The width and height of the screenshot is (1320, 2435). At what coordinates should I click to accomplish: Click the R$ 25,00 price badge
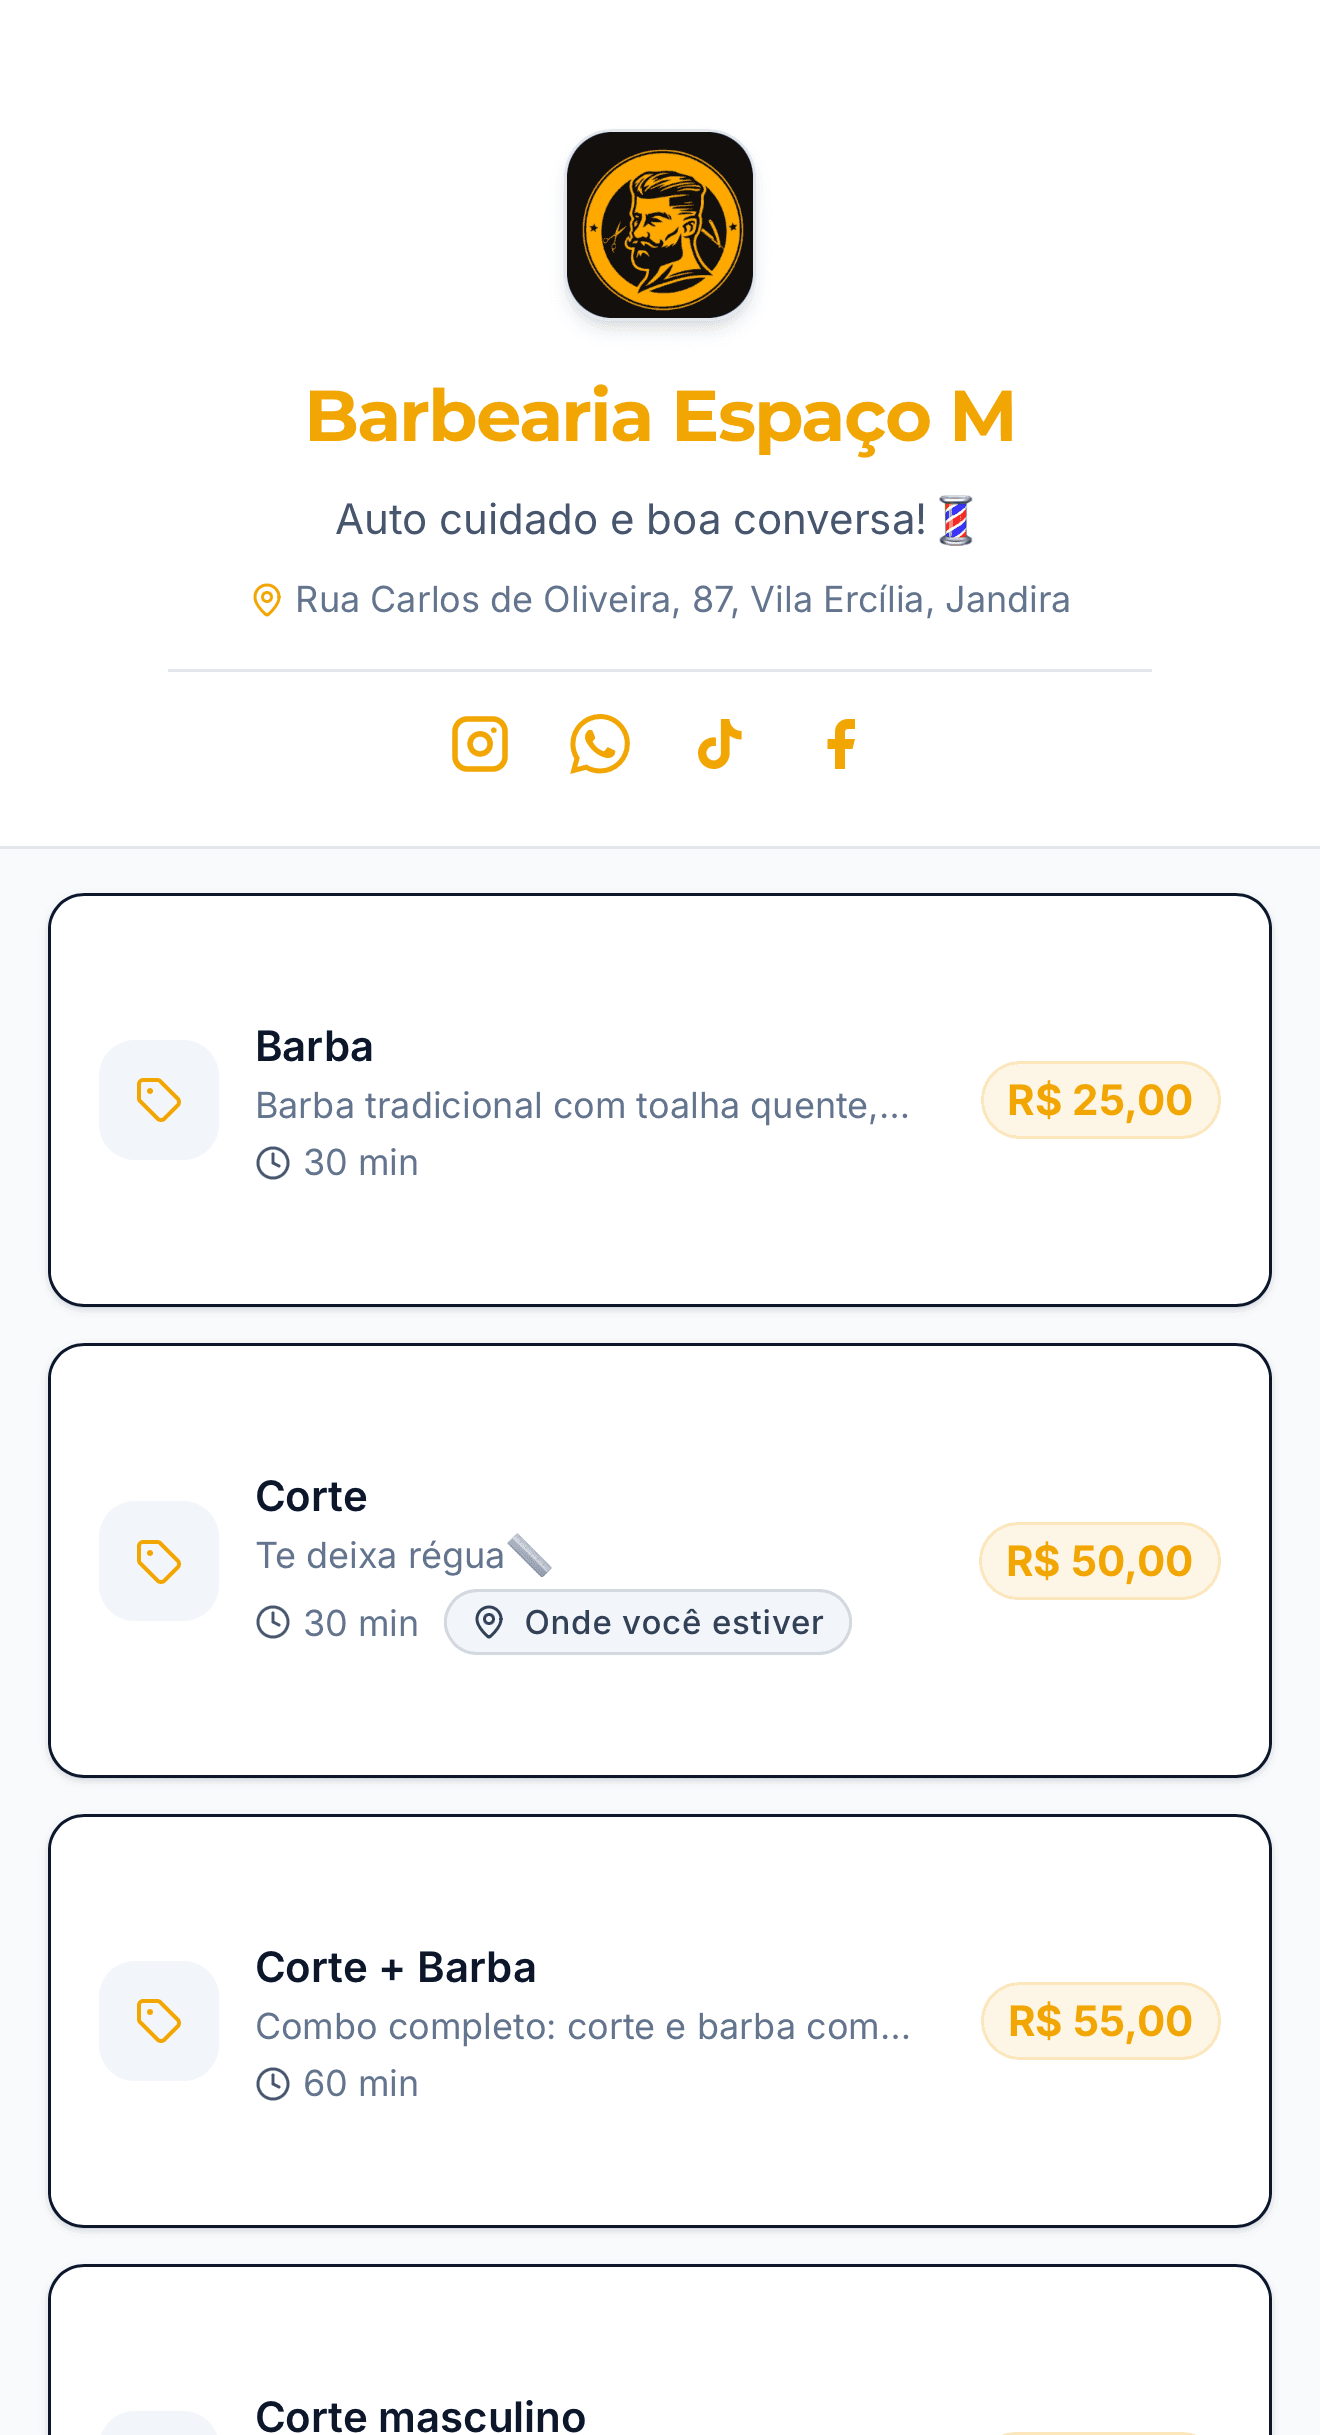pos(1100,1100)
